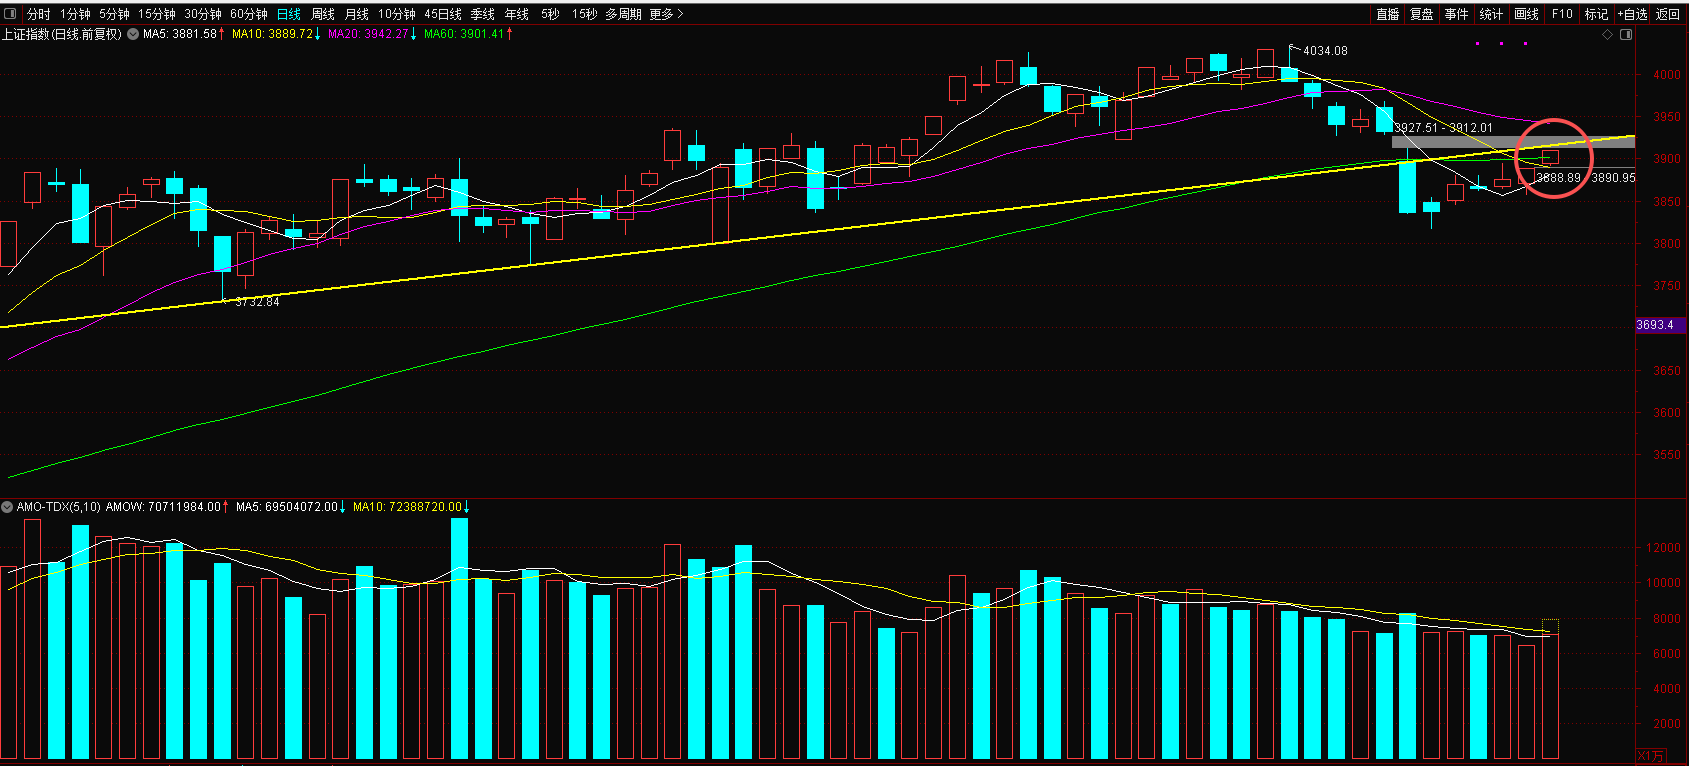Click the flag marker at 4034.08 high
The image size is (1689, 766).
pos(1294,48)
